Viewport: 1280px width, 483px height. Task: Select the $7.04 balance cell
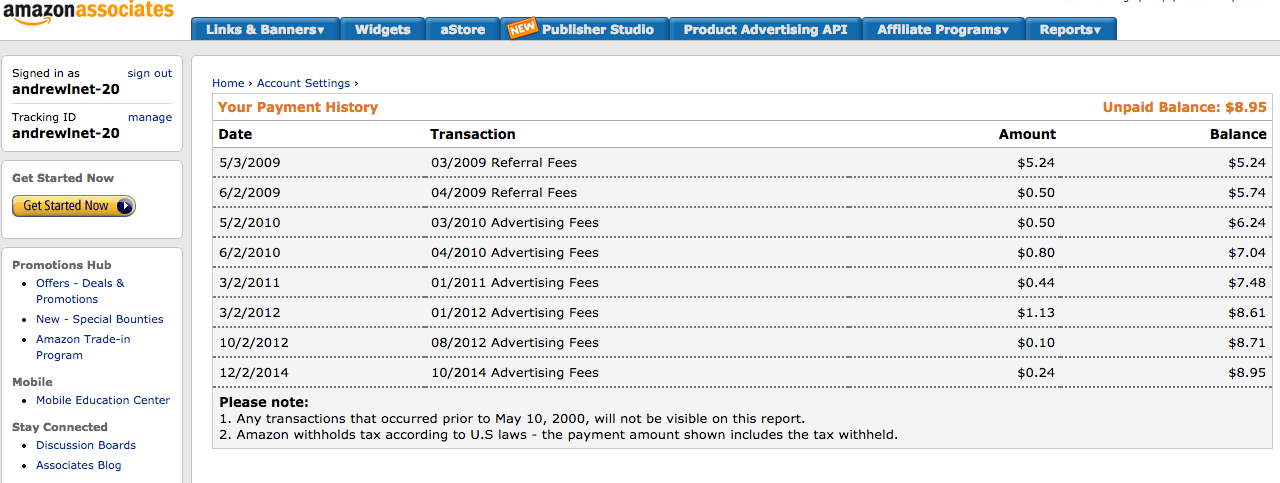[x=1247, y=252]
